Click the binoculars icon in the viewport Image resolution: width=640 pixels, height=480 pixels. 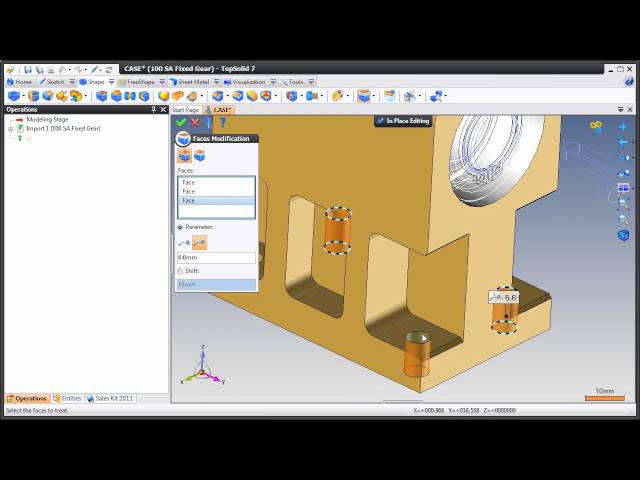tap(596, 126)
